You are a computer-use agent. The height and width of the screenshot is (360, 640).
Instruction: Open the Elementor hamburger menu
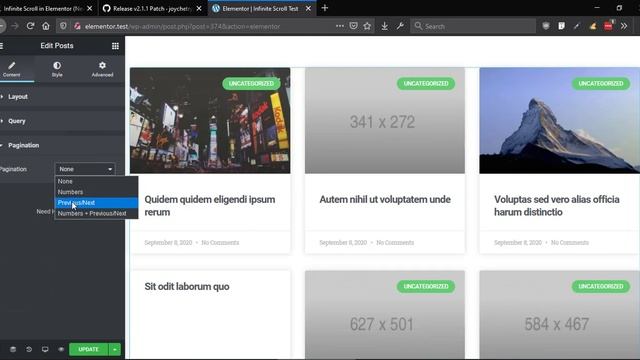tap(2, 46)
